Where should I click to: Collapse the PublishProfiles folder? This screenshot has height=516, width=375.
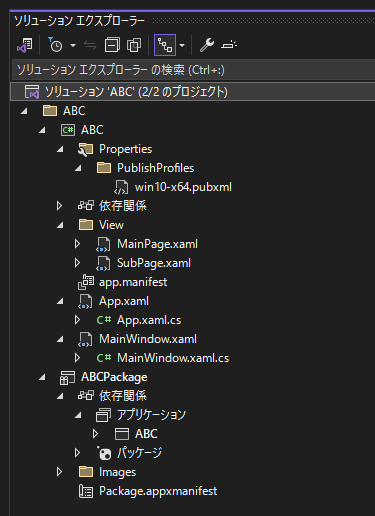pos(78,168)
